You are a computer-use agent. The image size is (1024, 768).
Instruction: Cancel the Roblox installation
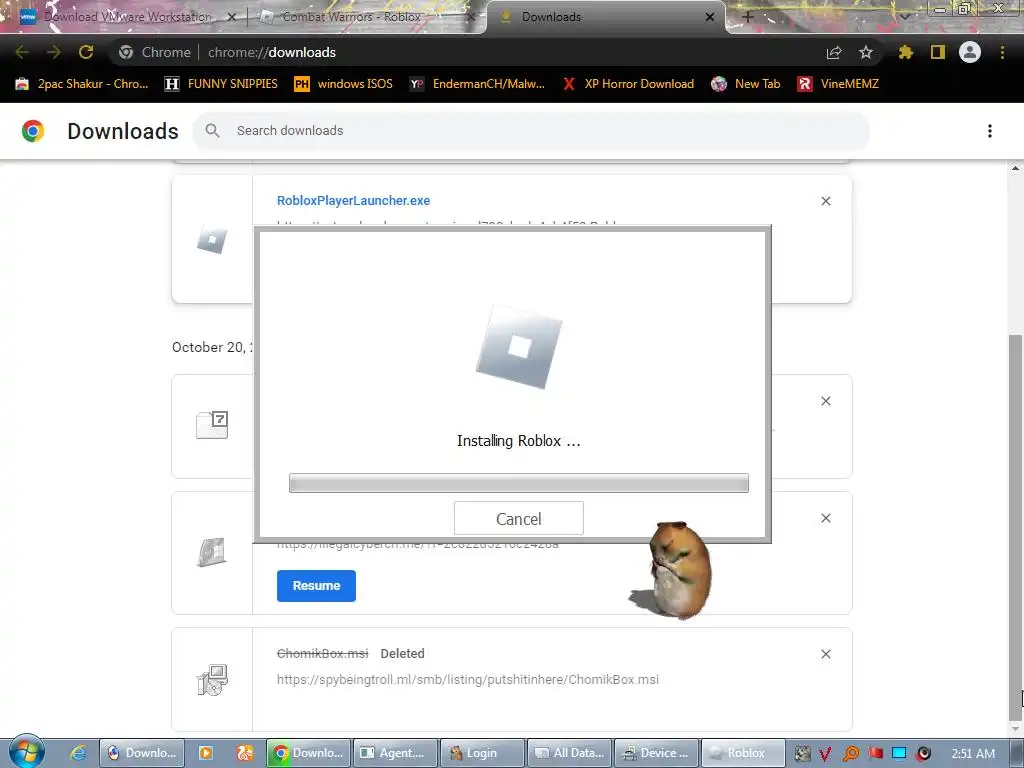519,519
